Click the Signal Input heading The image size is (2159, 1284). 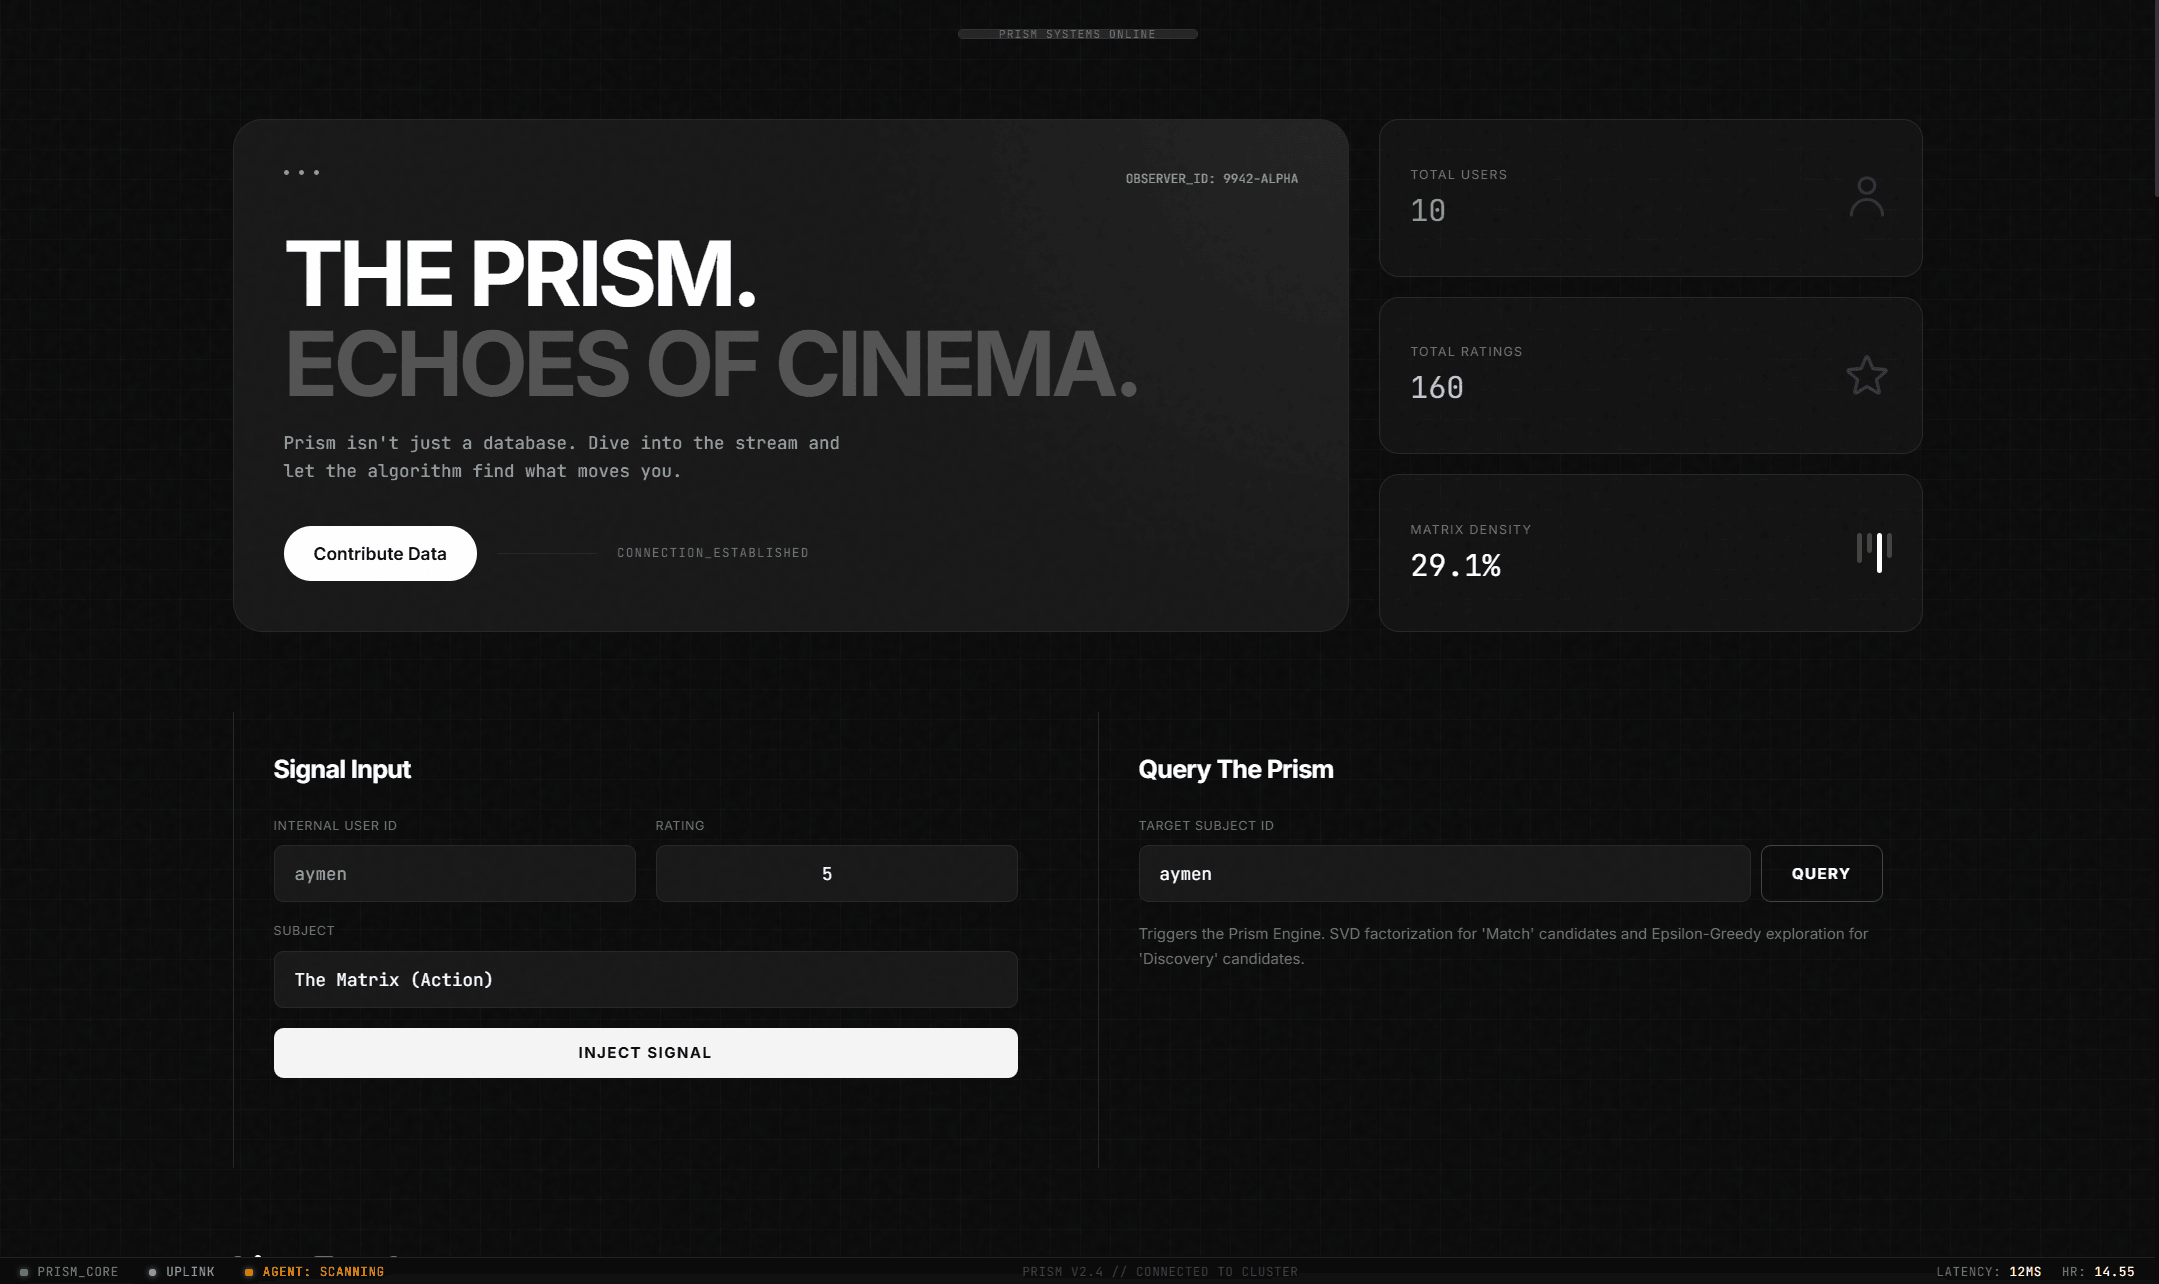[x=342, y=769]
